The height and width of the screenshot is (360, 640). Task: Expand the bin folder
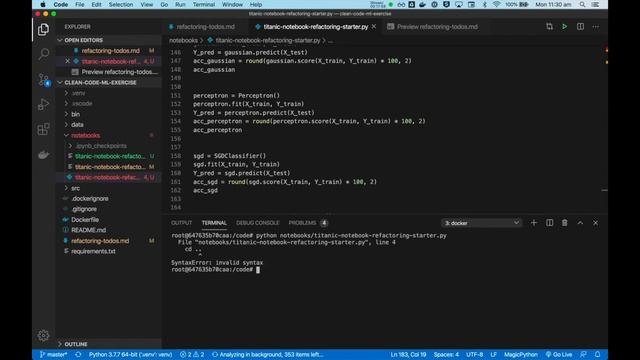[76, 114]
